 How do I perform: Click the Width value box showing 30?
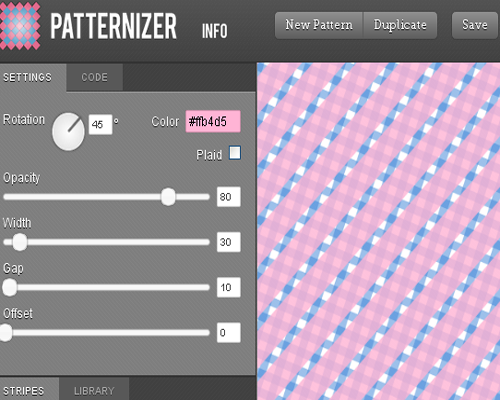tap(229, 242)
